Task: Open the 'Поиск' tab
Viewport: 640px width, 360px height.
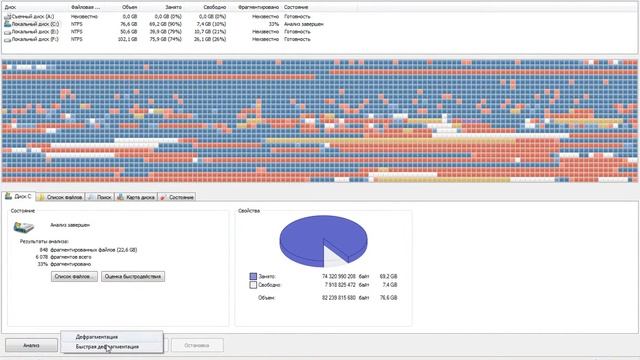Action: point(100,197)
